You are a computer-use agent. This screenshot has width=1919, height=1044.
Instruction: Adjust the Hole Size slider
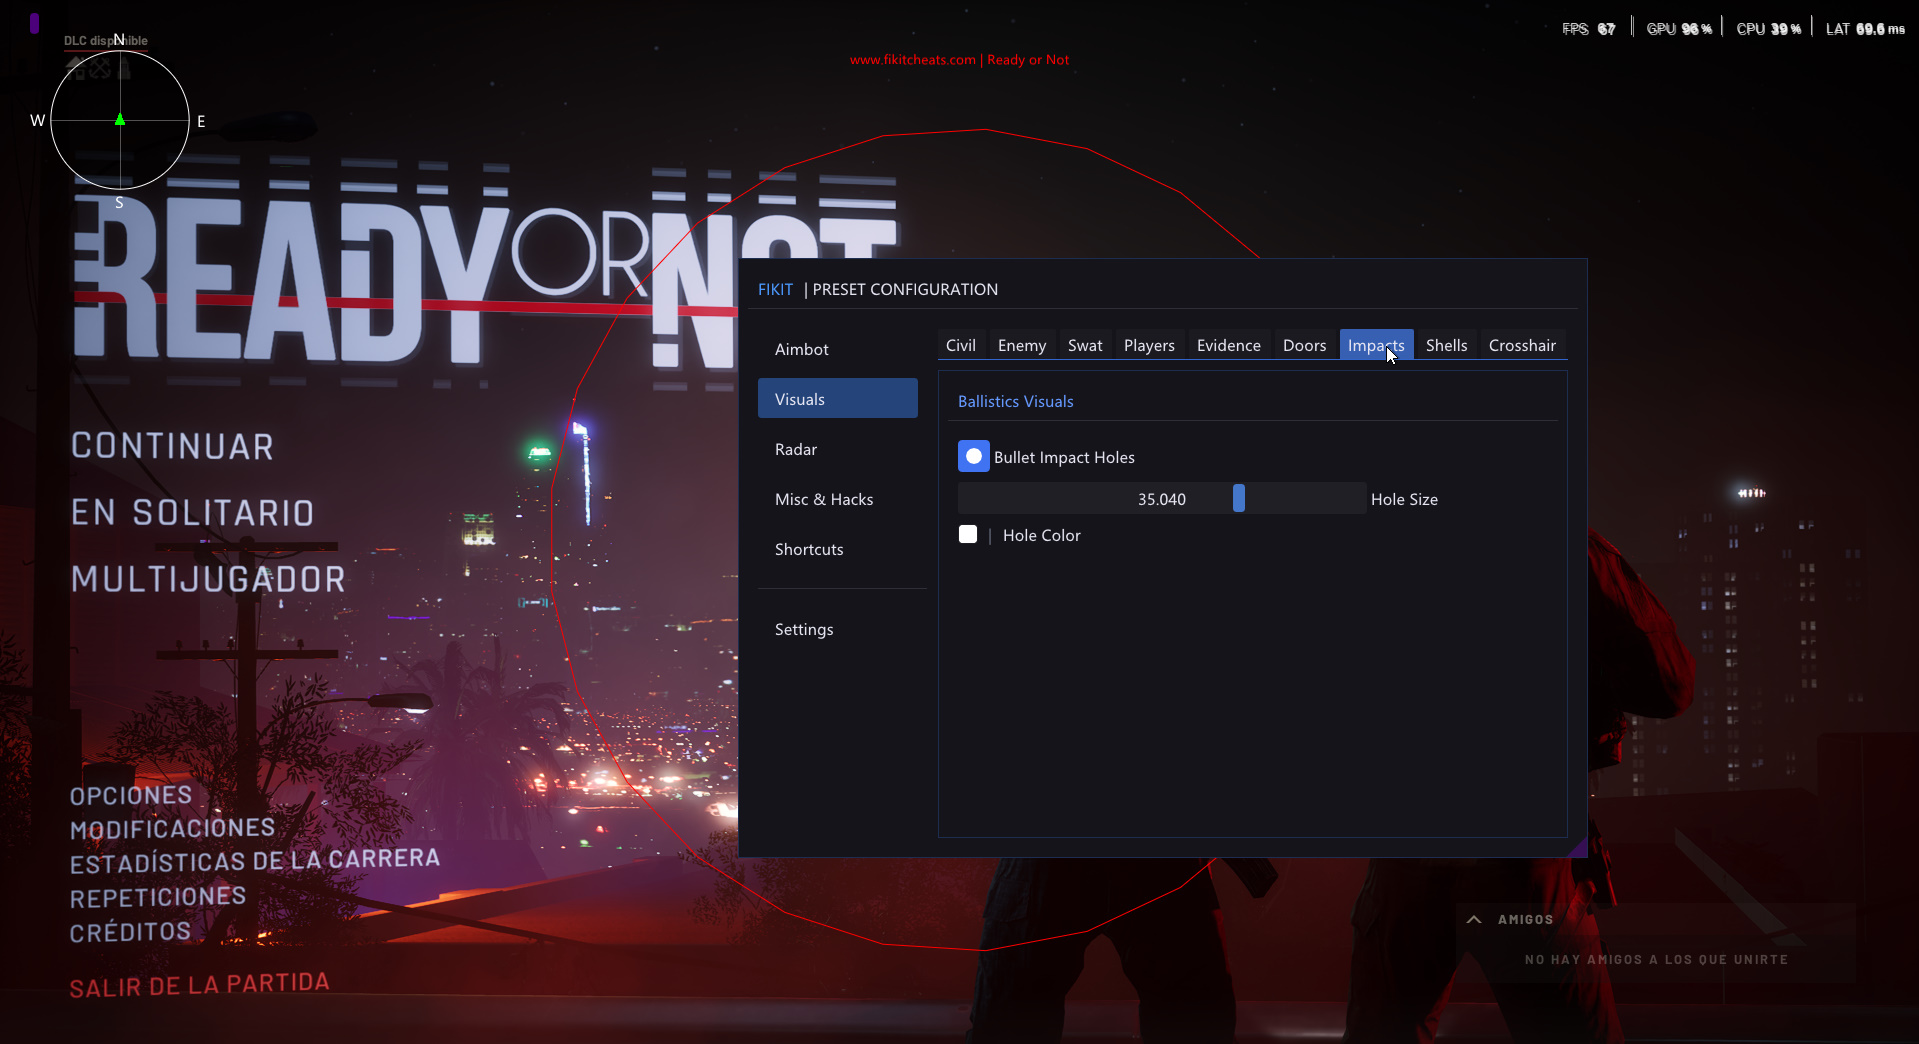[1239, 498]
